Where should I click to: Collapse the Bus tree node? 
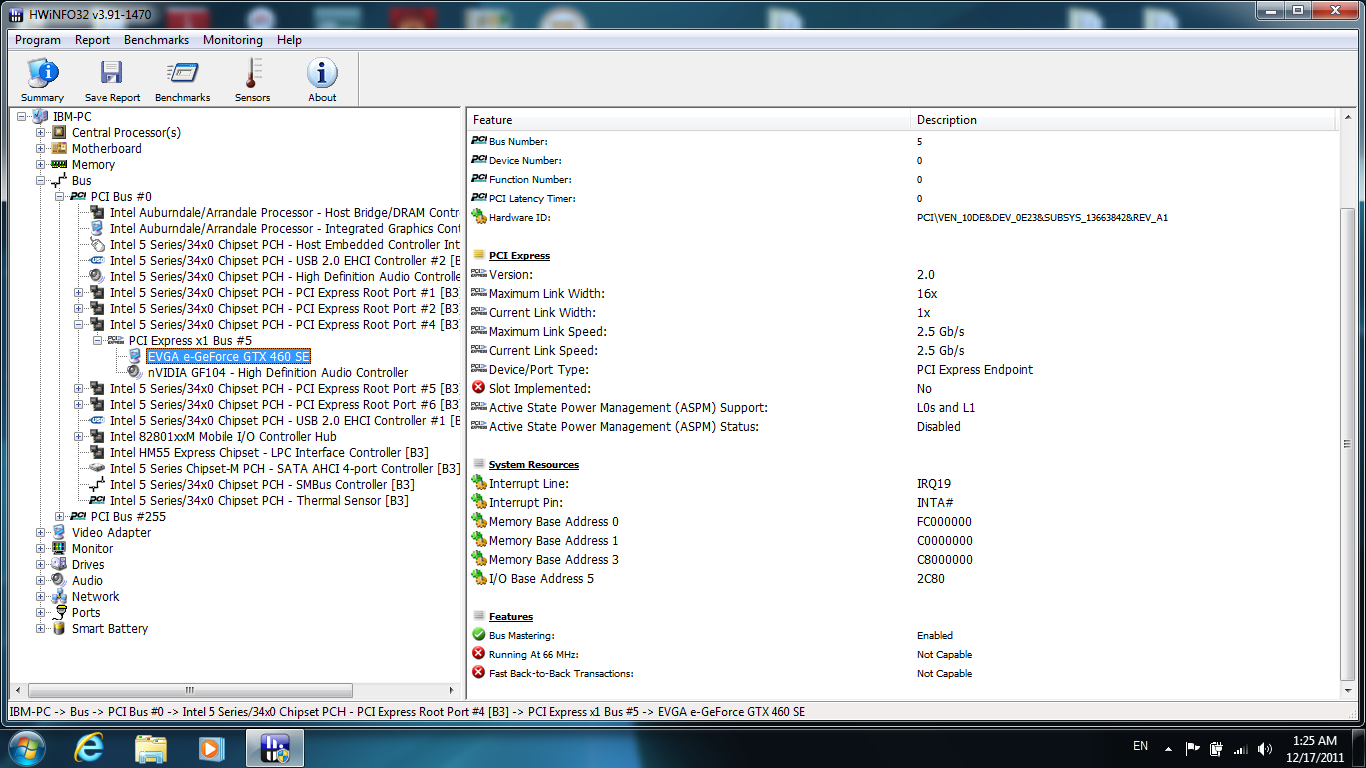41,180
